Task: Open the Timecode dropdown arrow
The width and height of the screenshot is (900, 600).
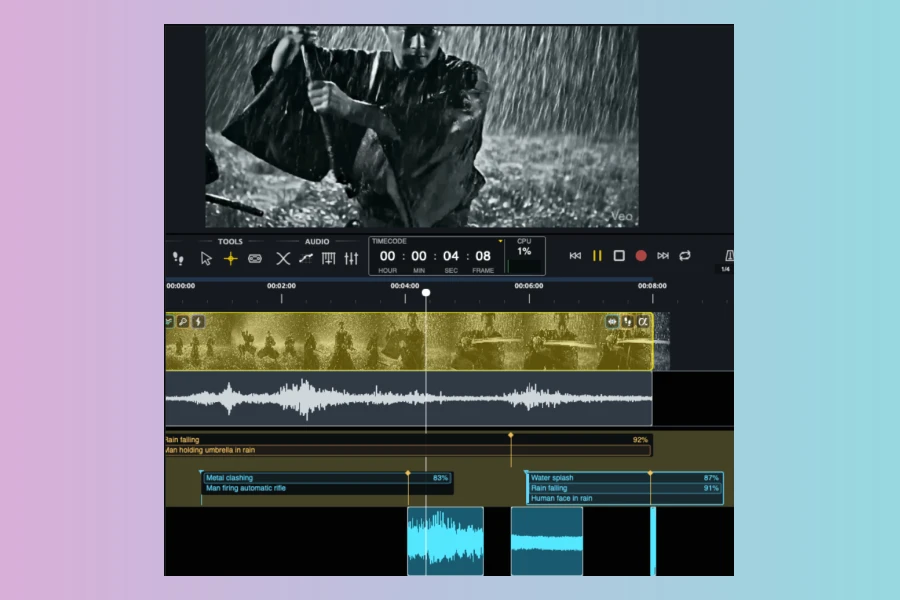Action: point(501,241)
